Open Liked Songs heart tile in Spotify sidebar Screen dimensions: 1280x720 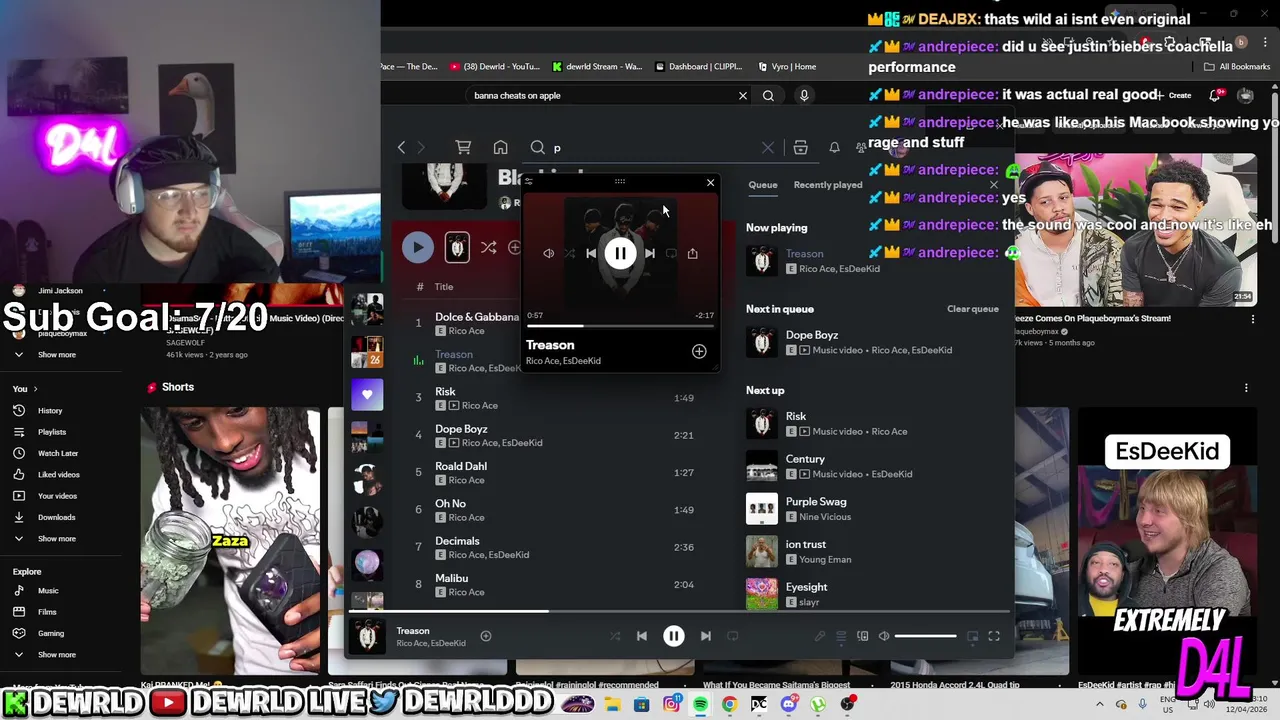367,394
